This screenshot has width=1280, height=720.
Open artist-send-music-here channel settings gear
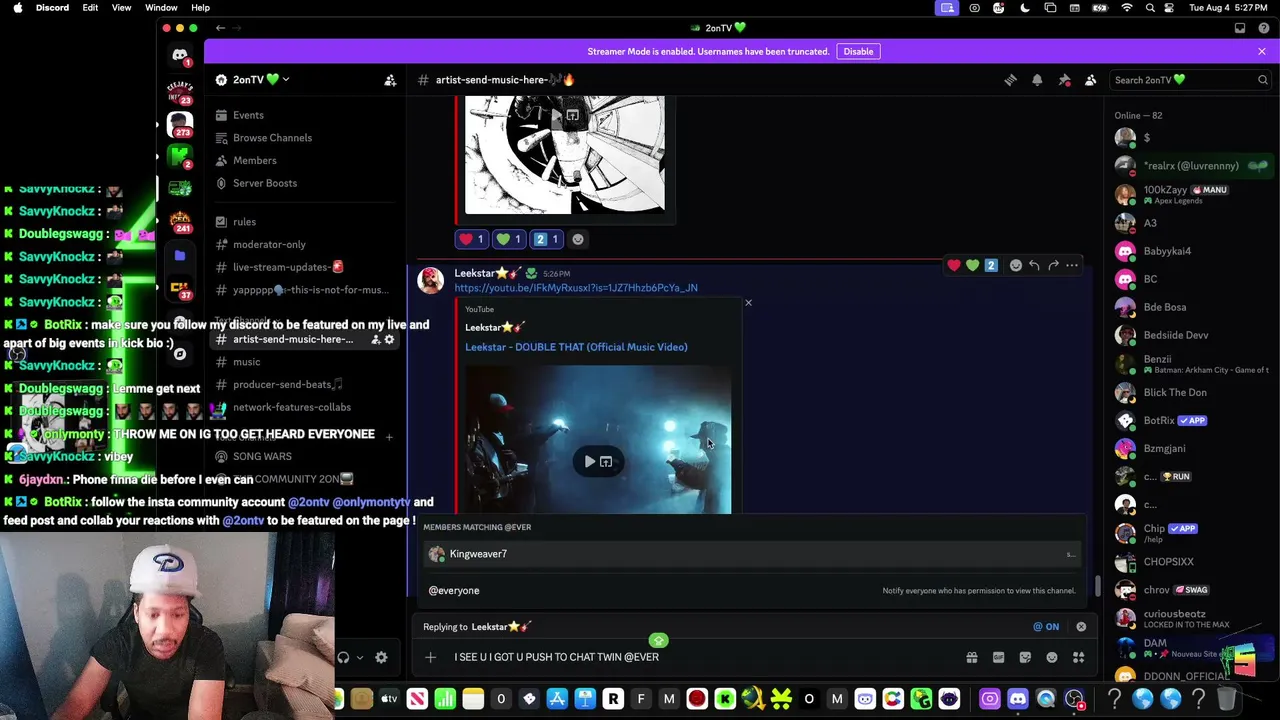tap(390, 340)
